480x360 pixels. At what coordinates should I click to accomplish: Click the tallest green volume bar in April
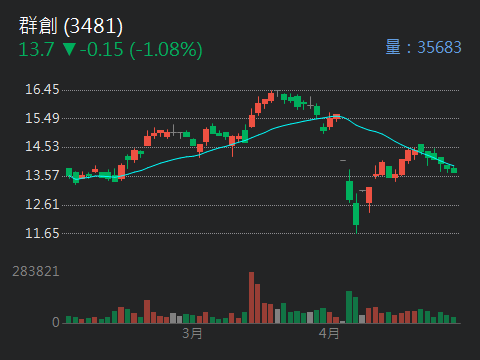pyautogui.click(x=349, y=307)
